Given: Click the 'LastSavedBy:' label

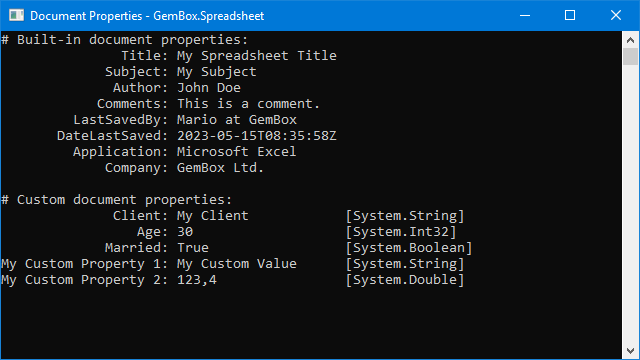Looking at the screenshot, I should pyautogui.click(x=120, y=120).
